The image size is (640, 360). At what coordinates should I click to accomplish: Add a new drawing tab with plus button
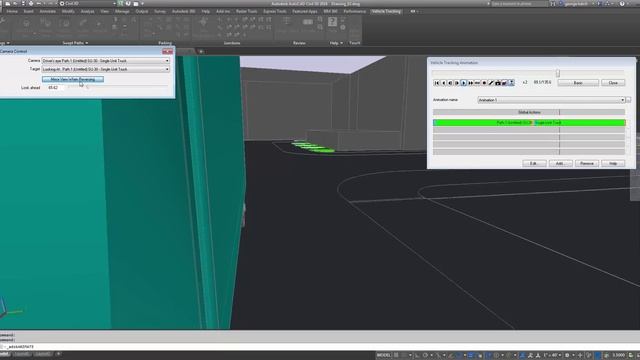click(201, 51)
